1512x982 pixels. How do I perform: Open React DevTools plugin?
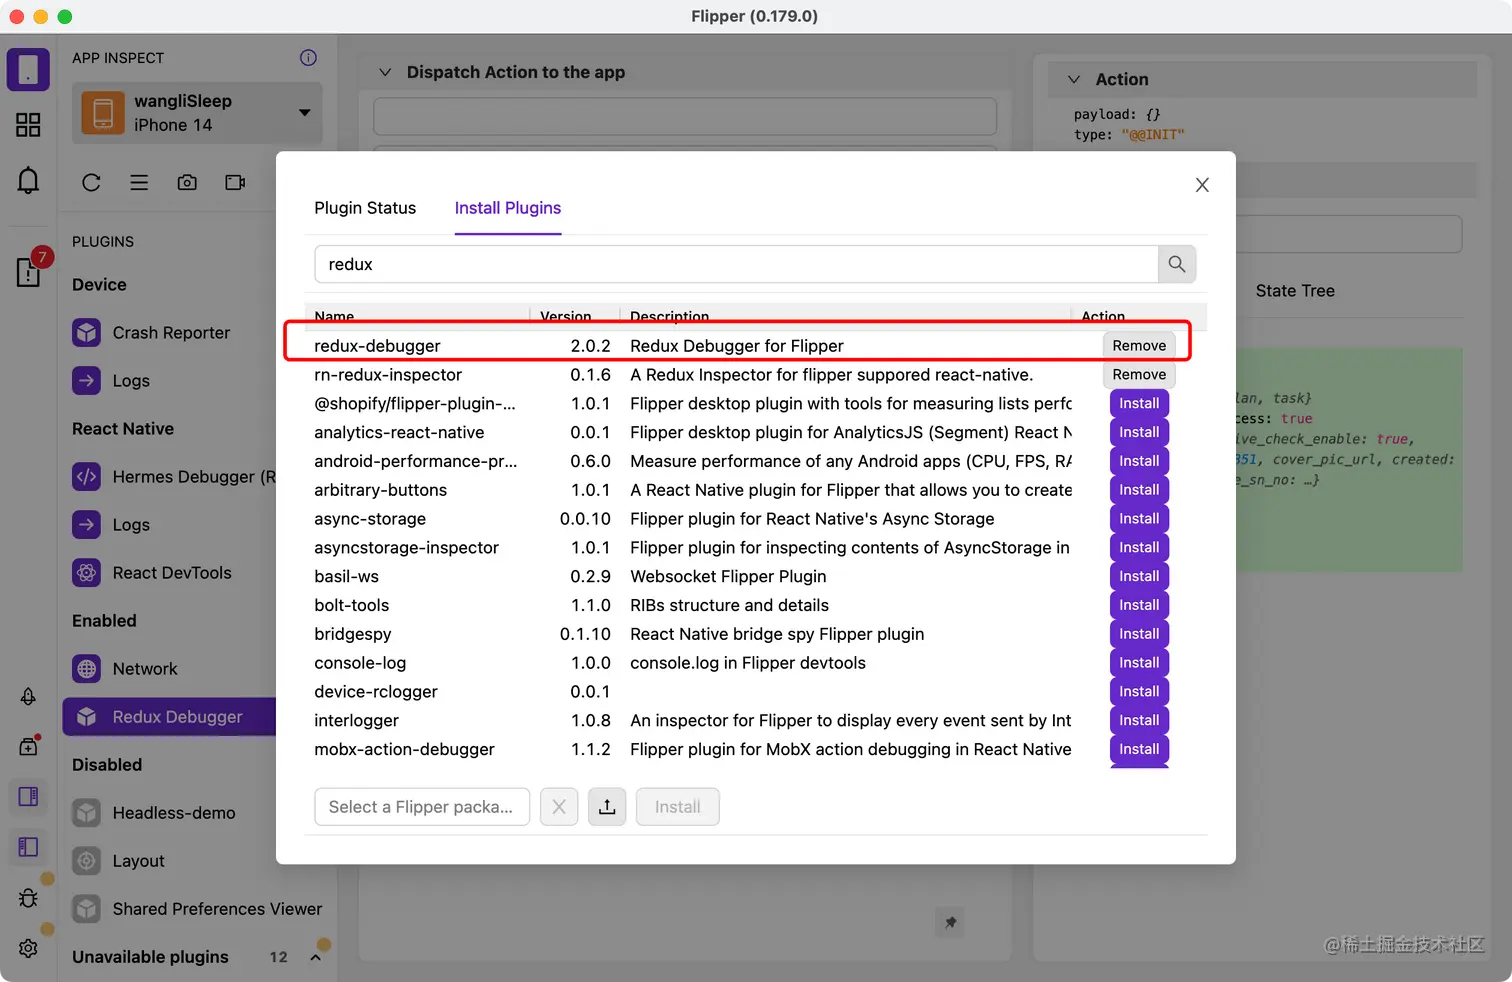[170, 572]
